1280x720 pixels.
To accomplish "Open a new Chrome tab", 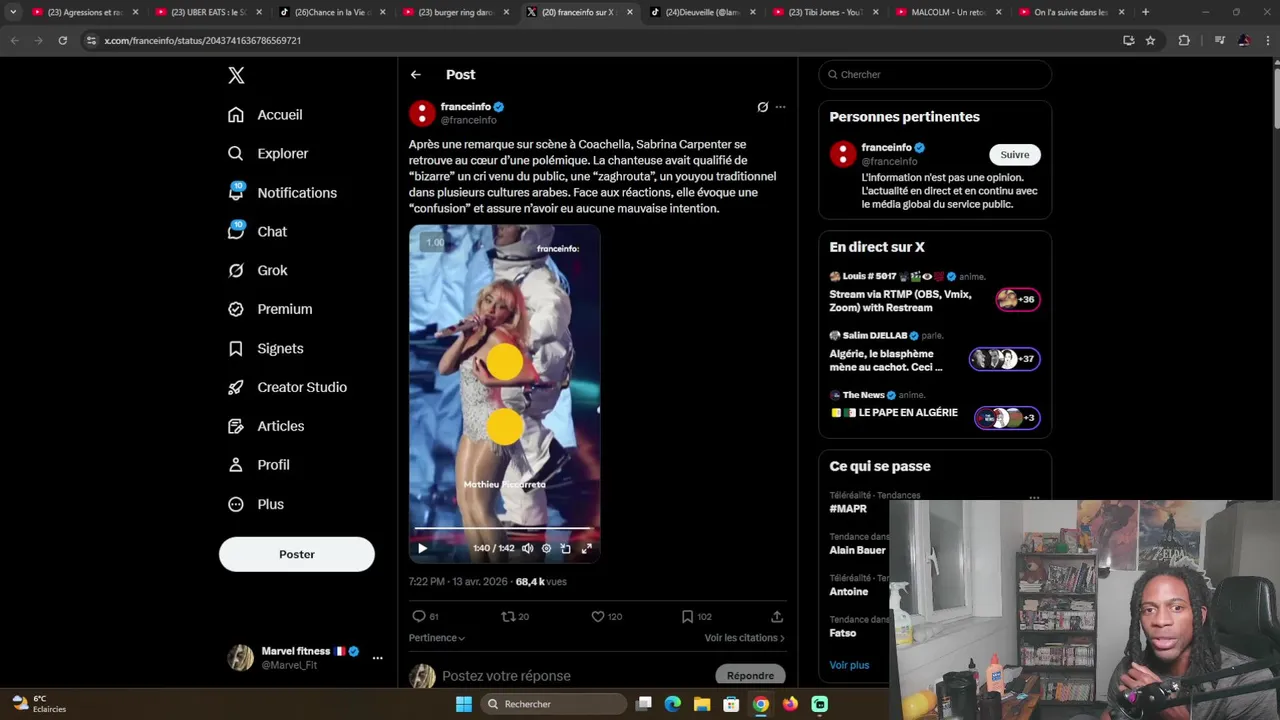I will coord(1145,12).
